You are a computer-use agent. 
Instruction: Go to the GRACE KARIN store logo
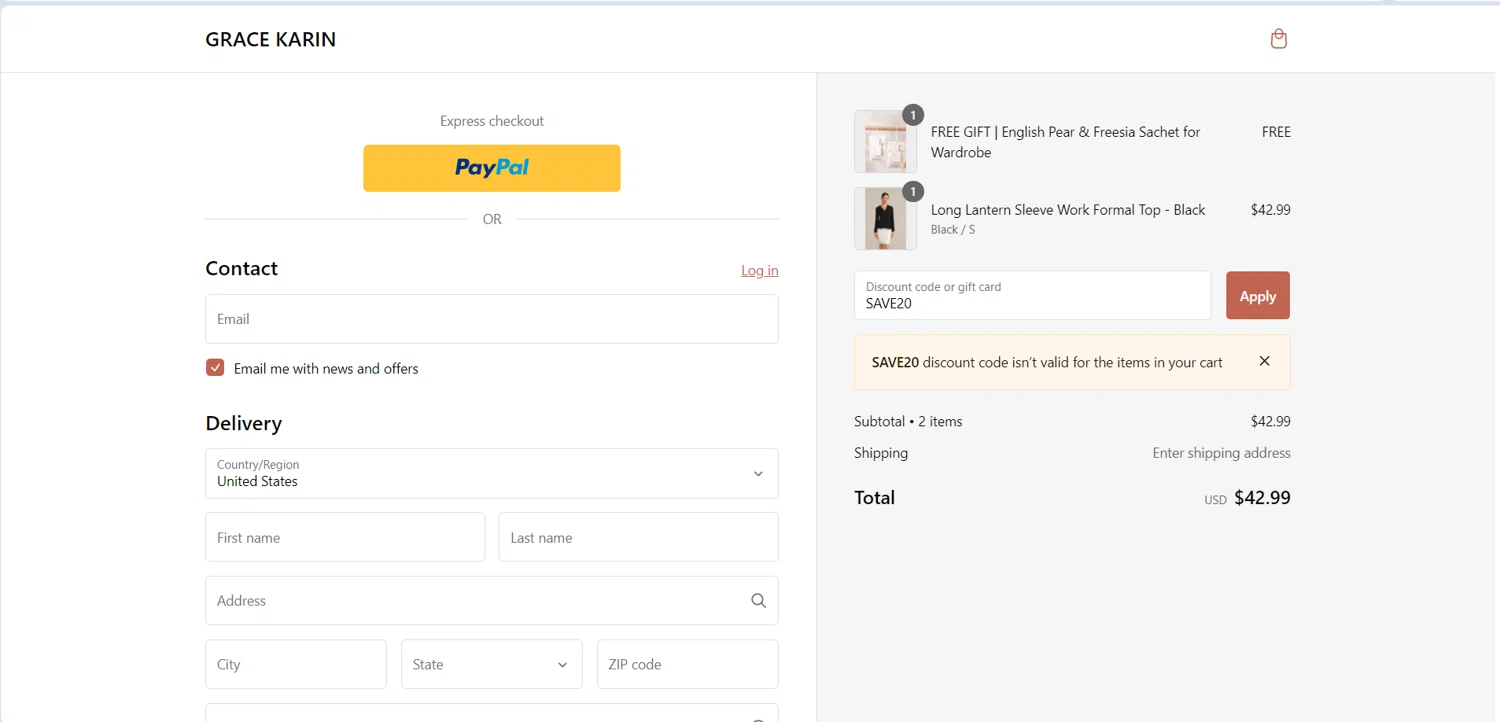[271, 39]
